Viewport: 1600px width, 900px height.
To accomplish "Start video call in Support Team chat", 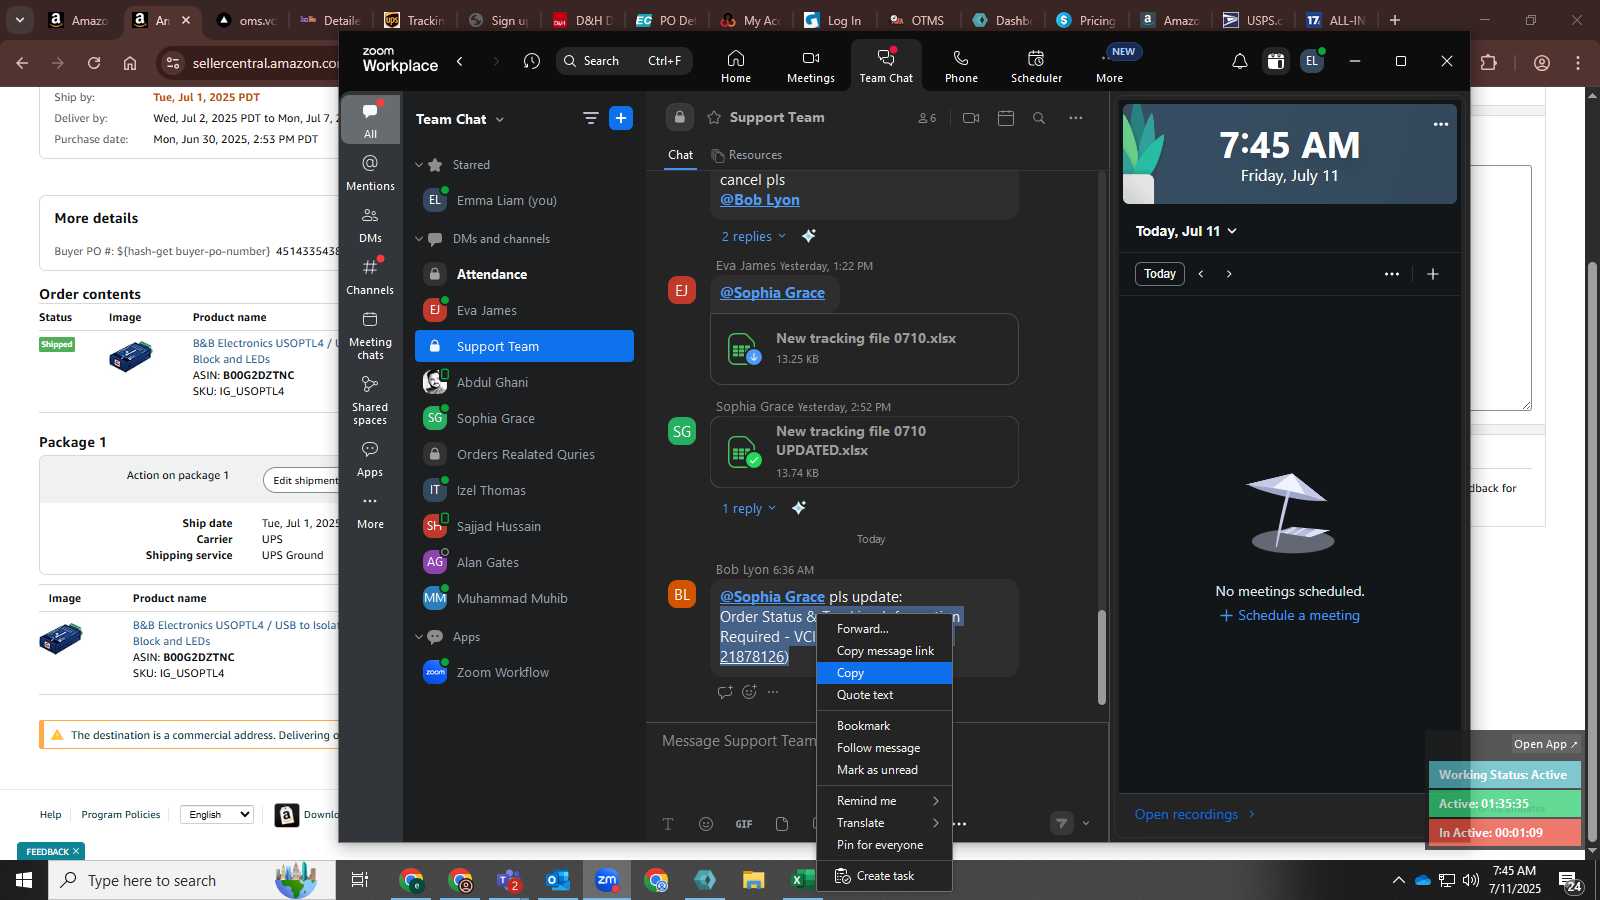I will click(x=971, y=118).
